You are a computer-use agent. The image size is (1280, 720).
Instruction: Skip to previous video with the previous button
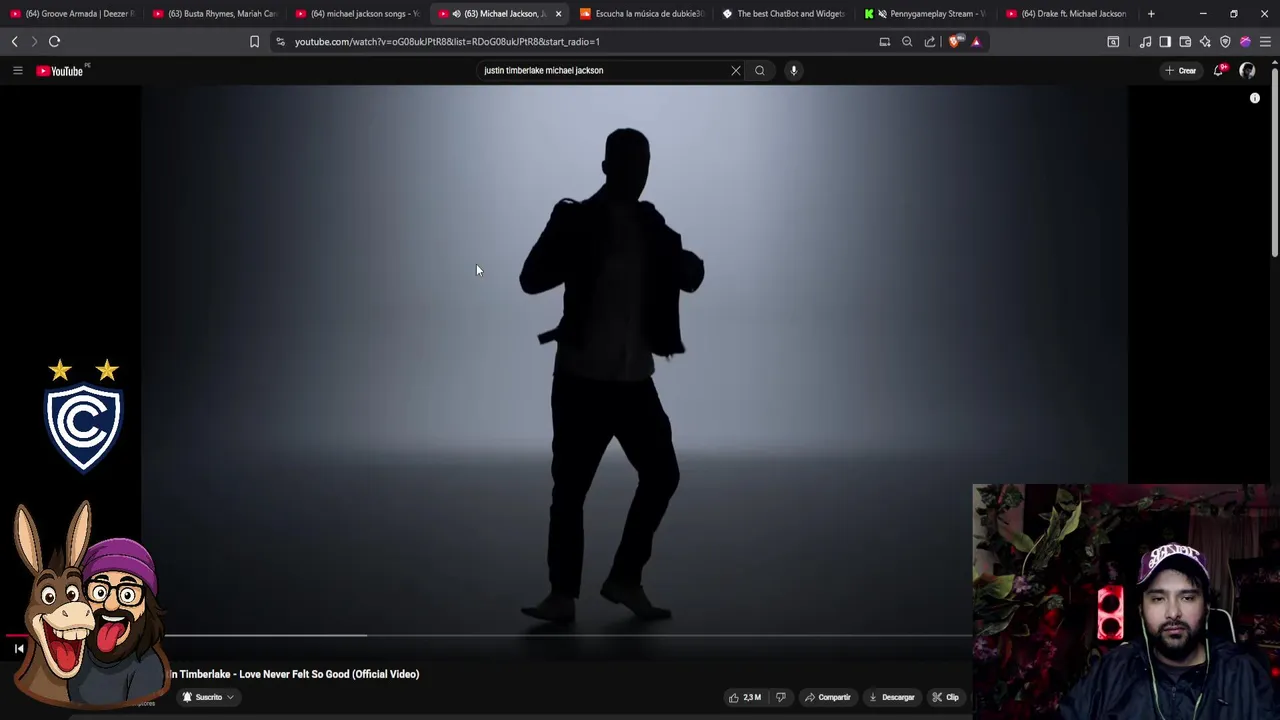point(19,649)
